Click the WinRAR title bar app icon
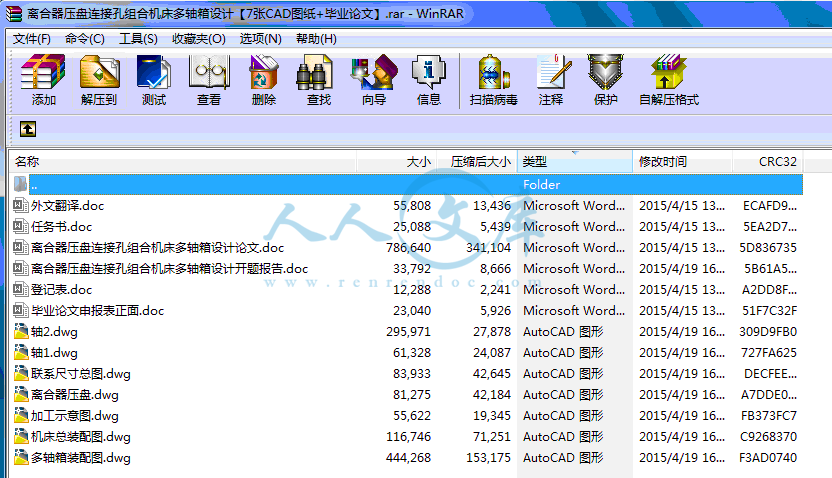This screenshot has height=478, width=832. (x=14, y=13)
